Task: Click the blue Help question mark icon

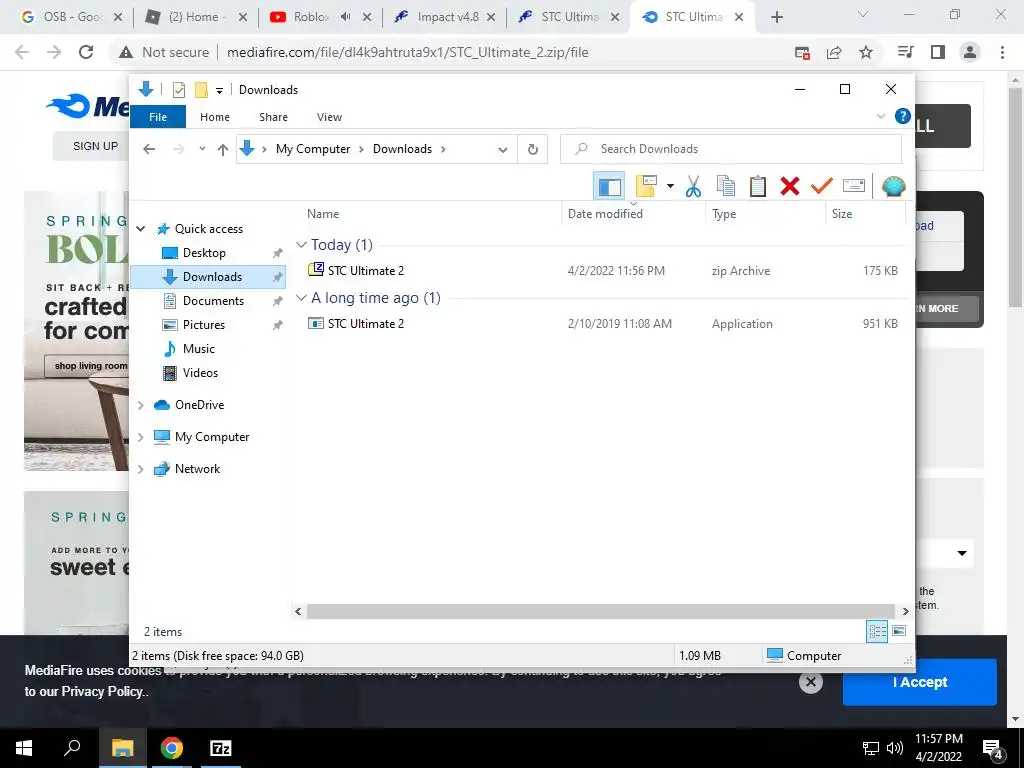Action: point(903,116)
